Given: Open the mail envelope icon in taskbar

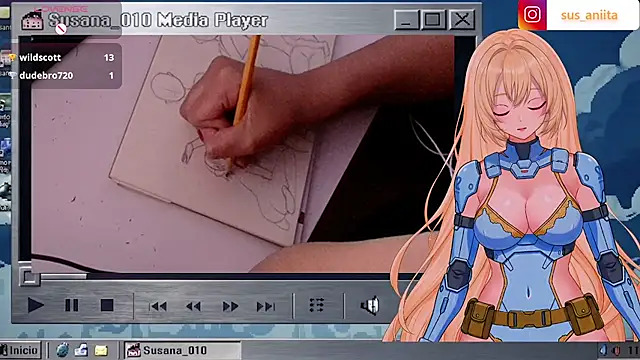Looking at the screenshot, I should pyautogui.click(x=101, y=350).
